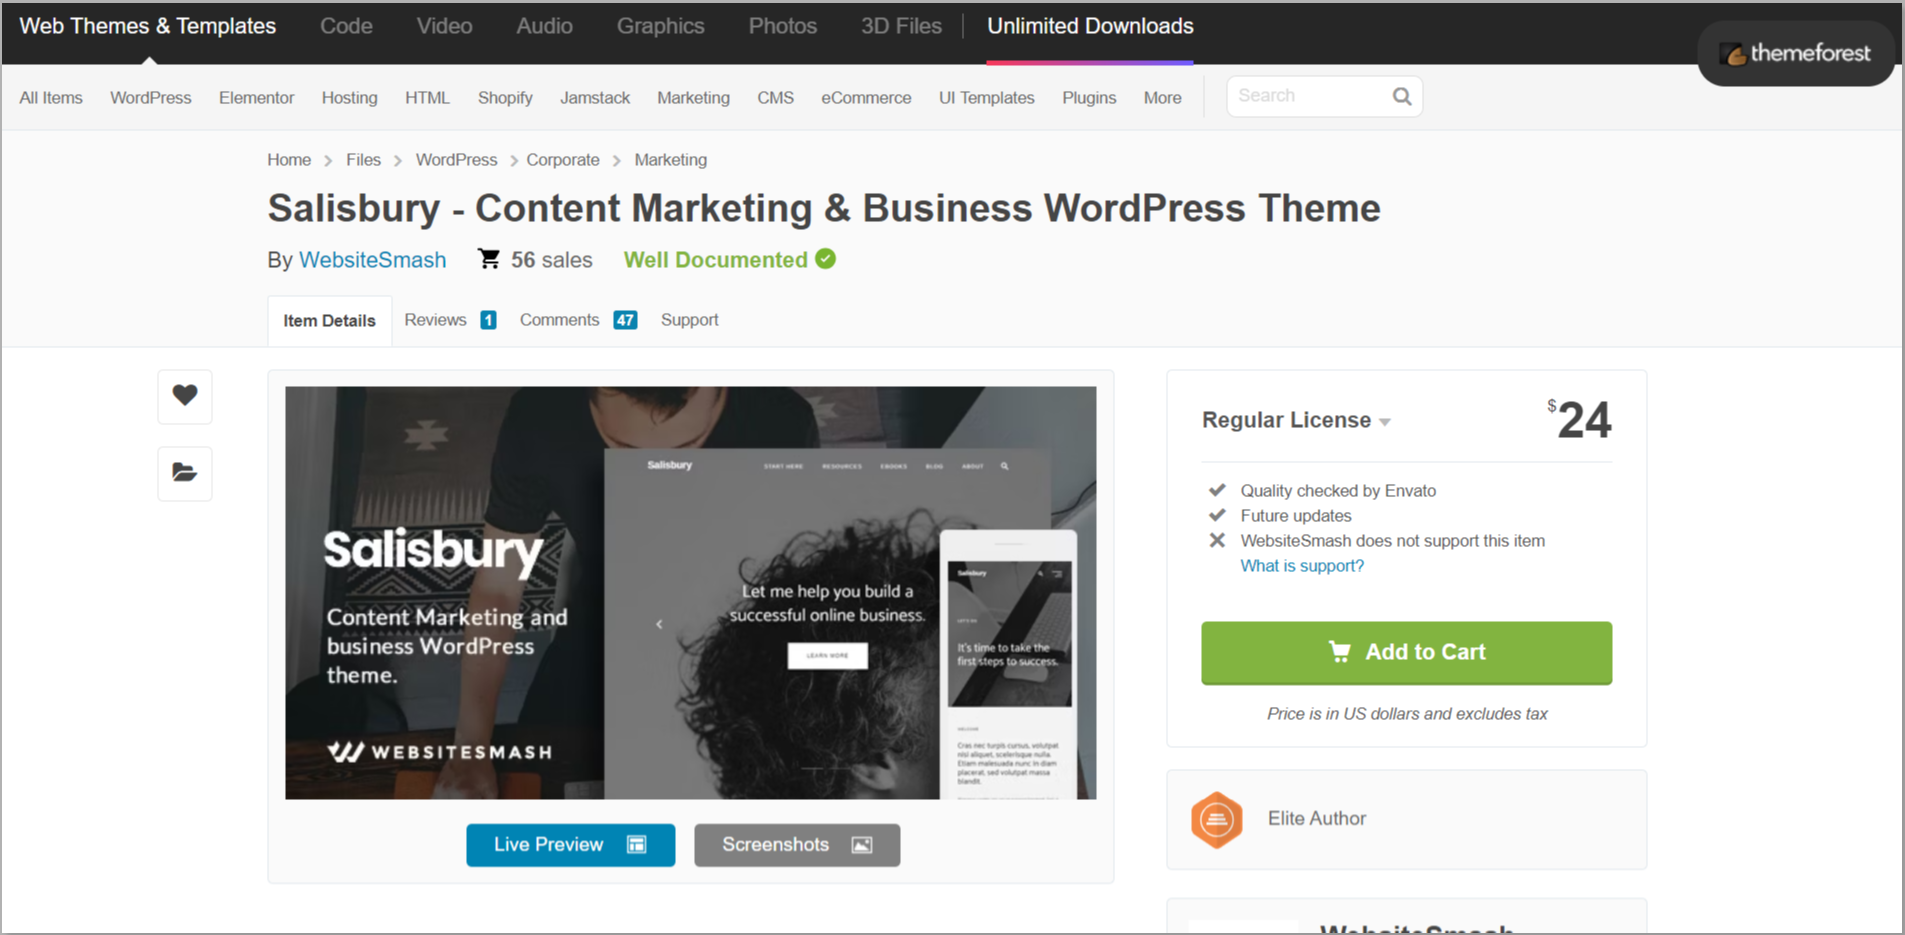Select the Marketing category in nav bar
The height and width of the screenshot is (935, 1905).
693,98
